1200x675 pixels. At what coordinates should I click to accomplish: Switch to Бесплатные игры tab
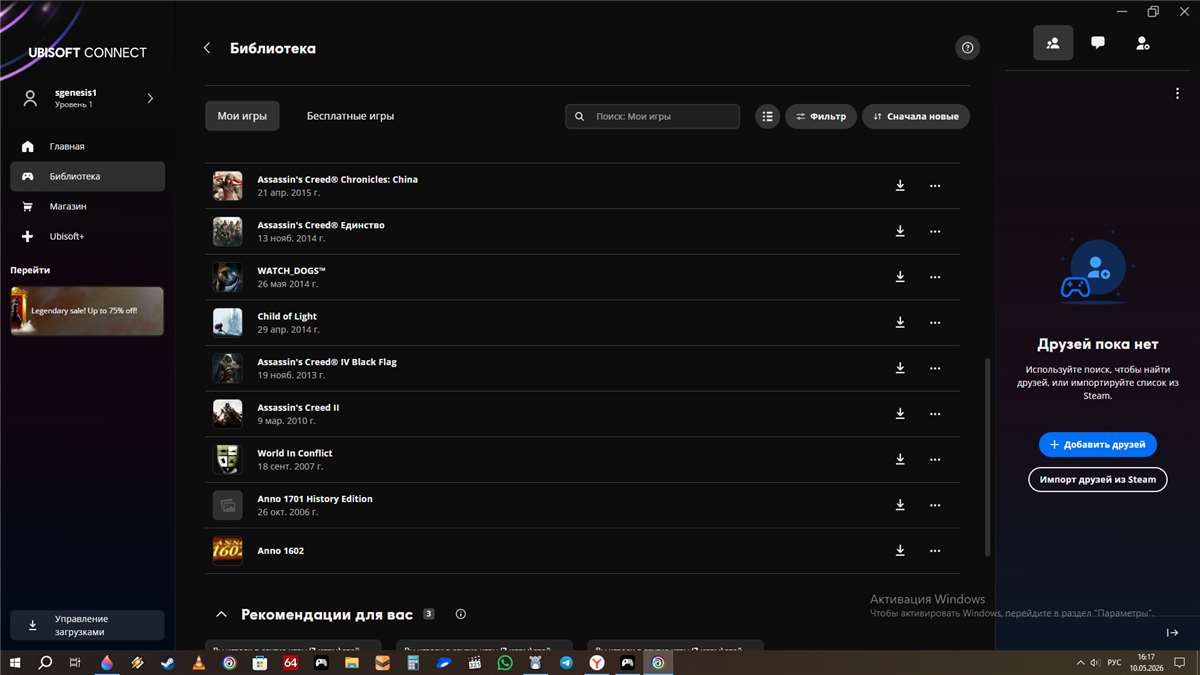(350, 116)
